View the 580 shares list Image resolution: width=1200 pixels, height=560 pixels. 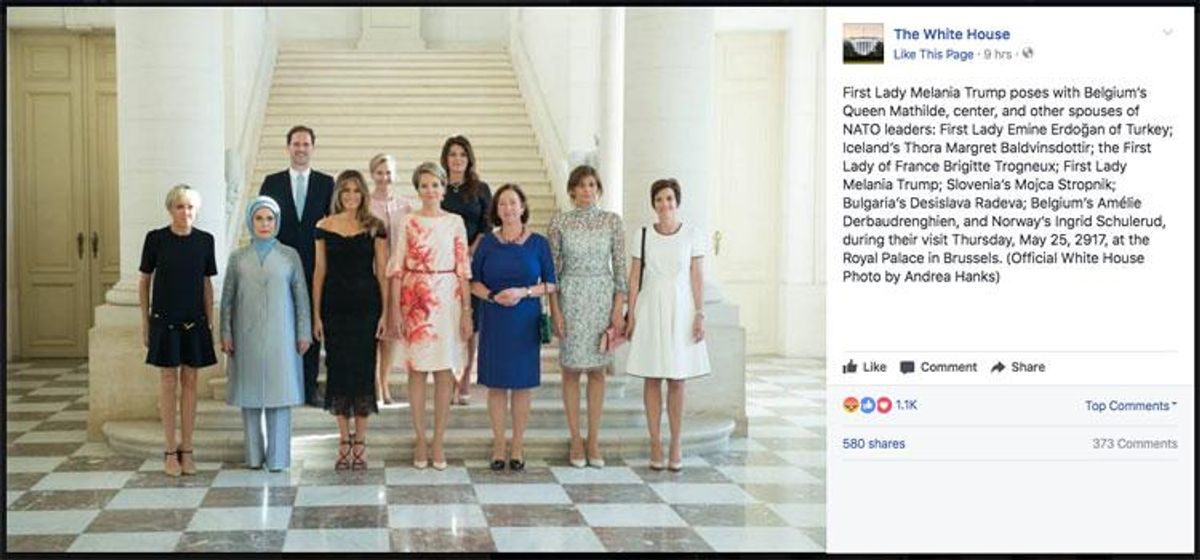(874, 443)
